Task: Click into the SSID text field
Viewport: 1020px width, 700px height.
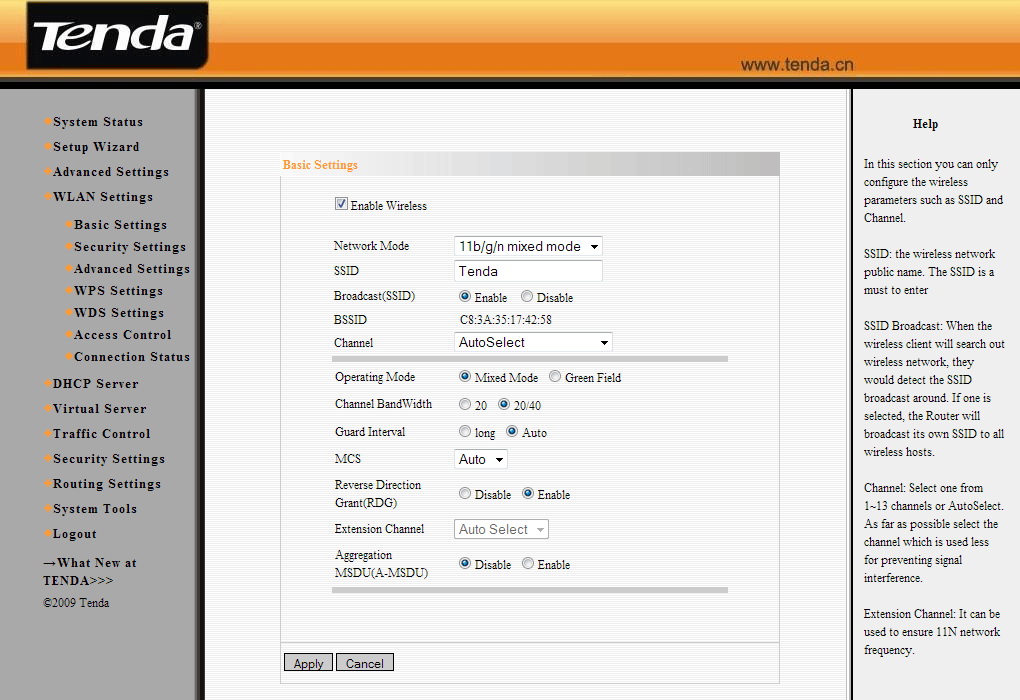Action: pos(528,271)
